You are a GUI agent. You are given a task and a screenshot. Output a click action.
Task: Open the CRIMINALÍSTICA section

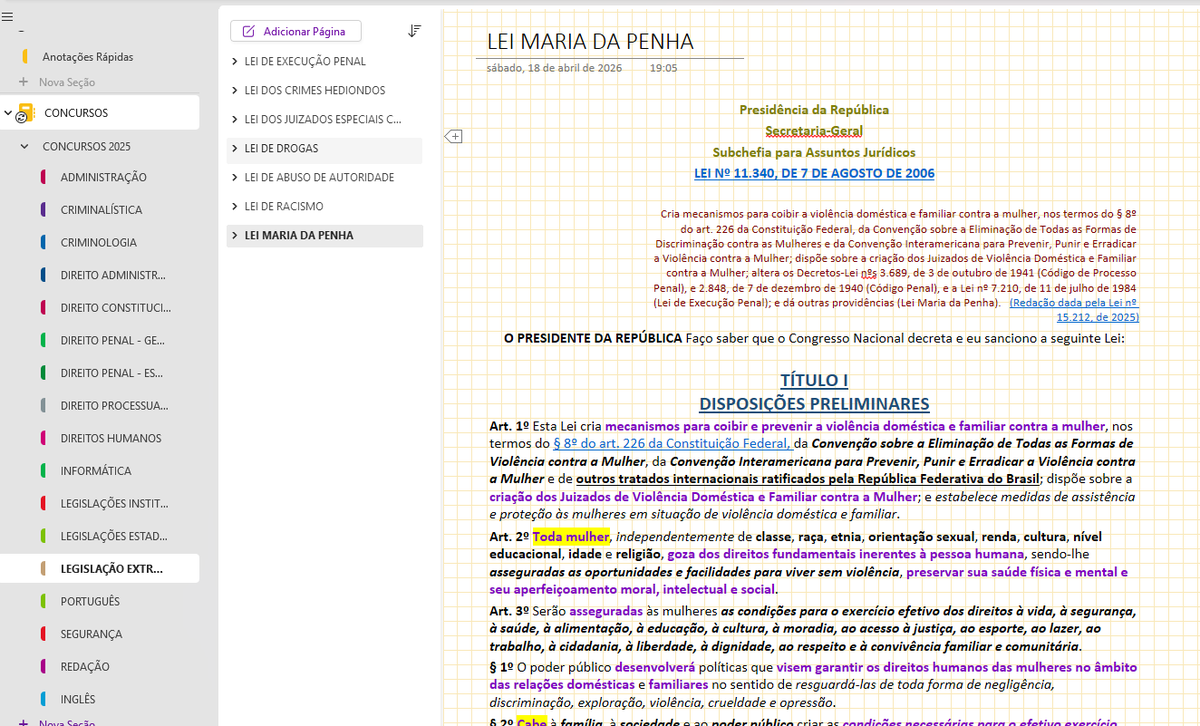[x=100, y=210]
